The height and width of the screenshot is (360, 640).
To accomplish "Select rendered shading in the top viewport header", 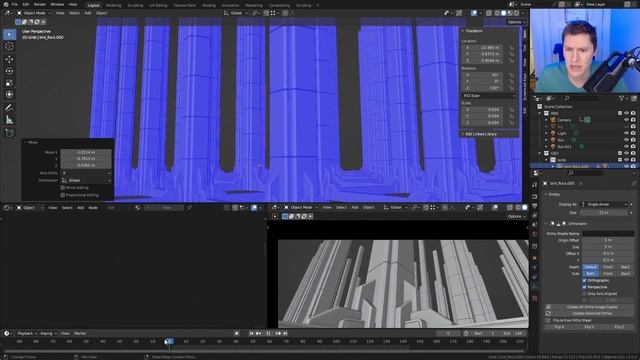I will pyautogui.click(x=517, y=13).
